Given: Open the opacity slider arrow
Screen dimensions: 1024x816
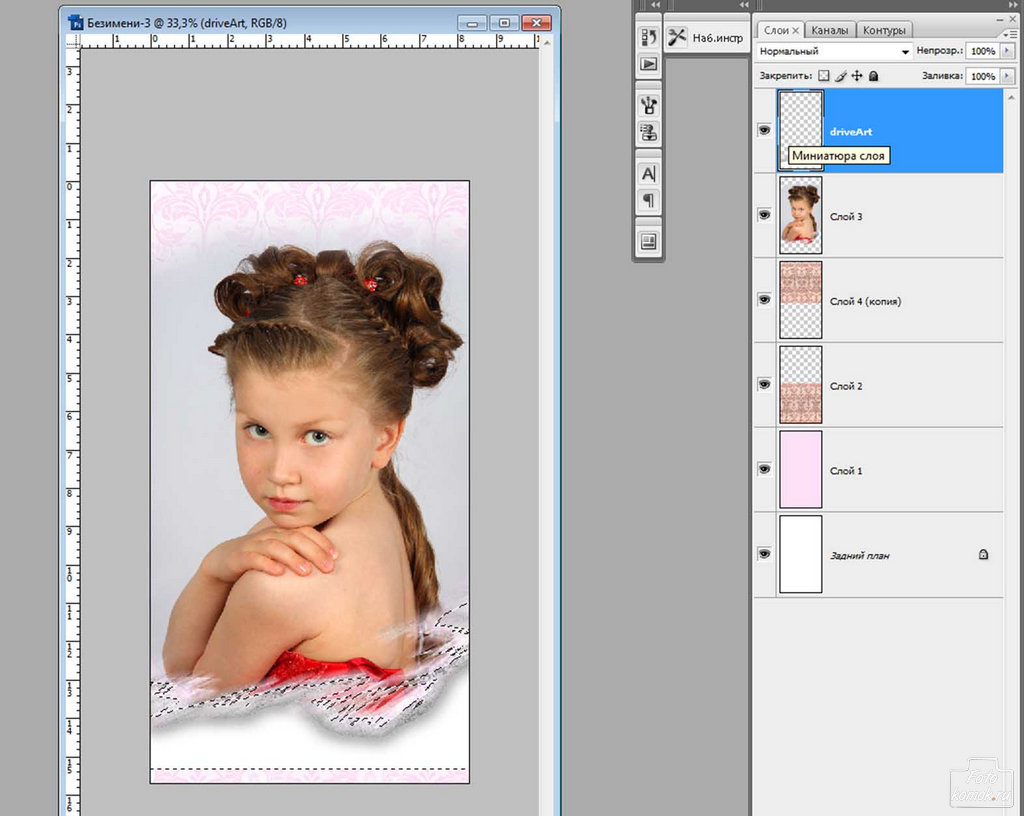Looking at the screenshot, I should pyautogui.click(x=1006, y=51).
